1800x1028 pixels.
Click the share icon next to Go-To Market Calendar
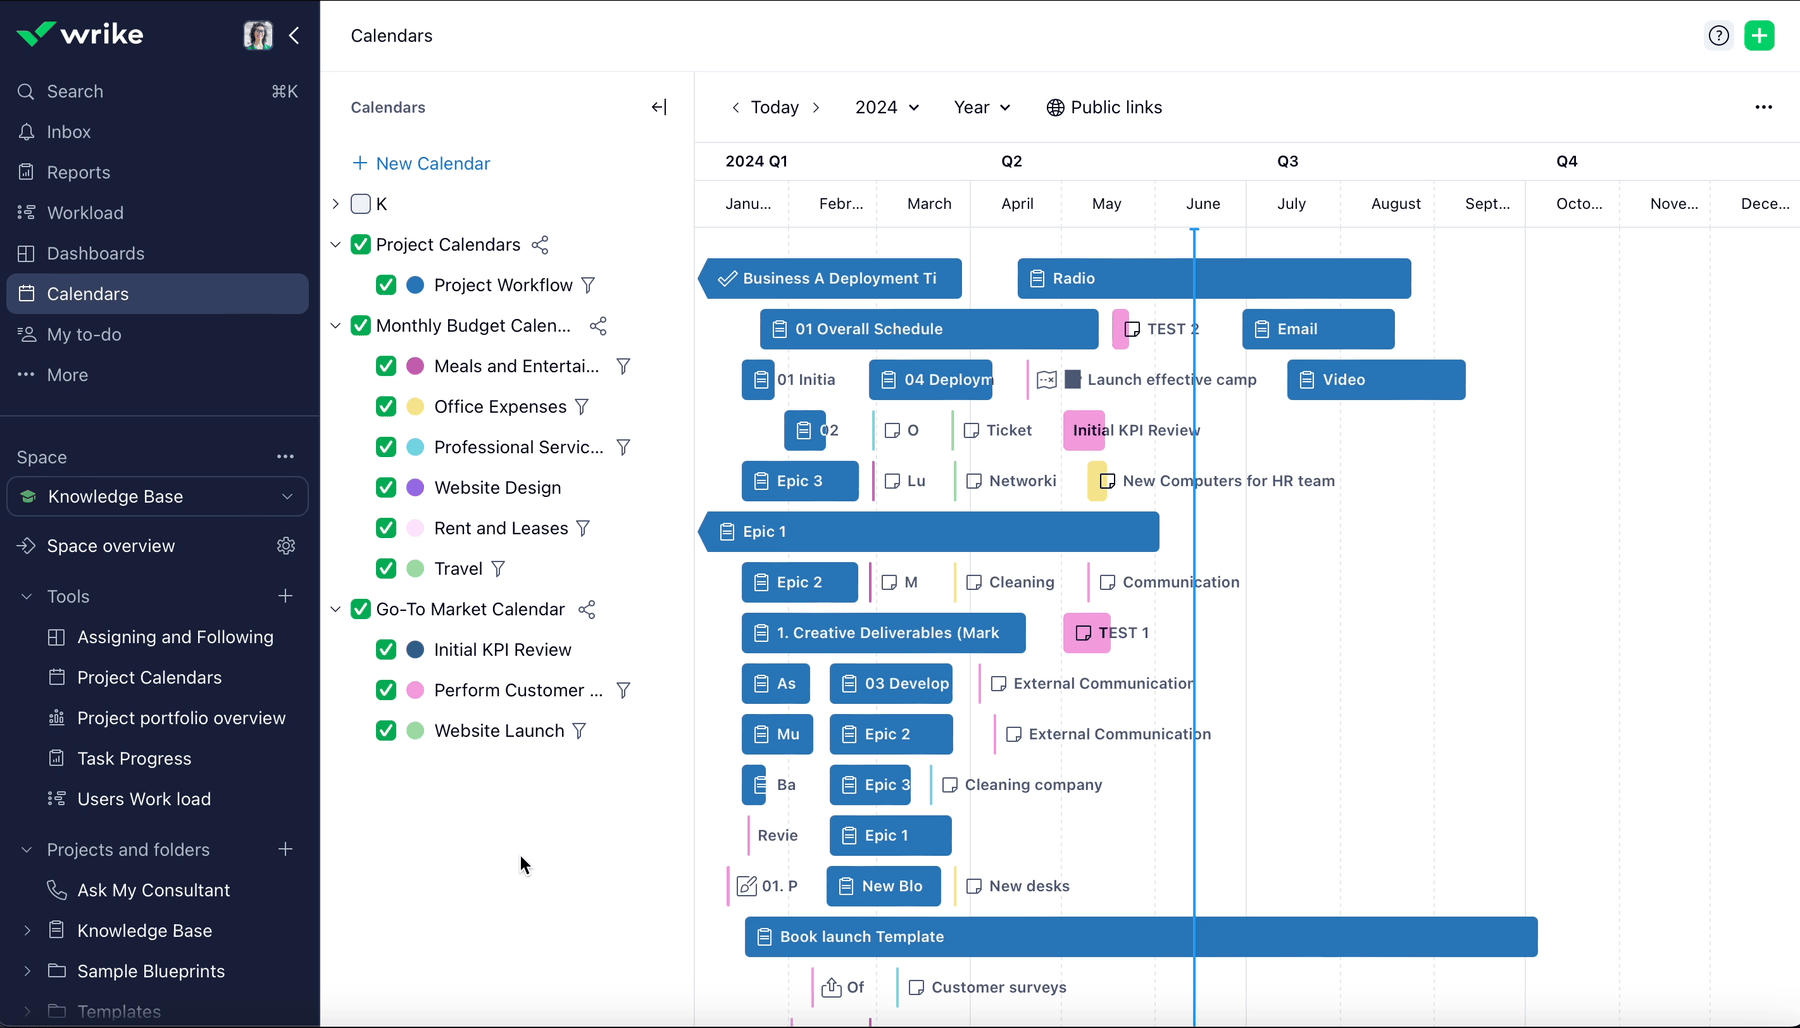click(x=588, y=609)
